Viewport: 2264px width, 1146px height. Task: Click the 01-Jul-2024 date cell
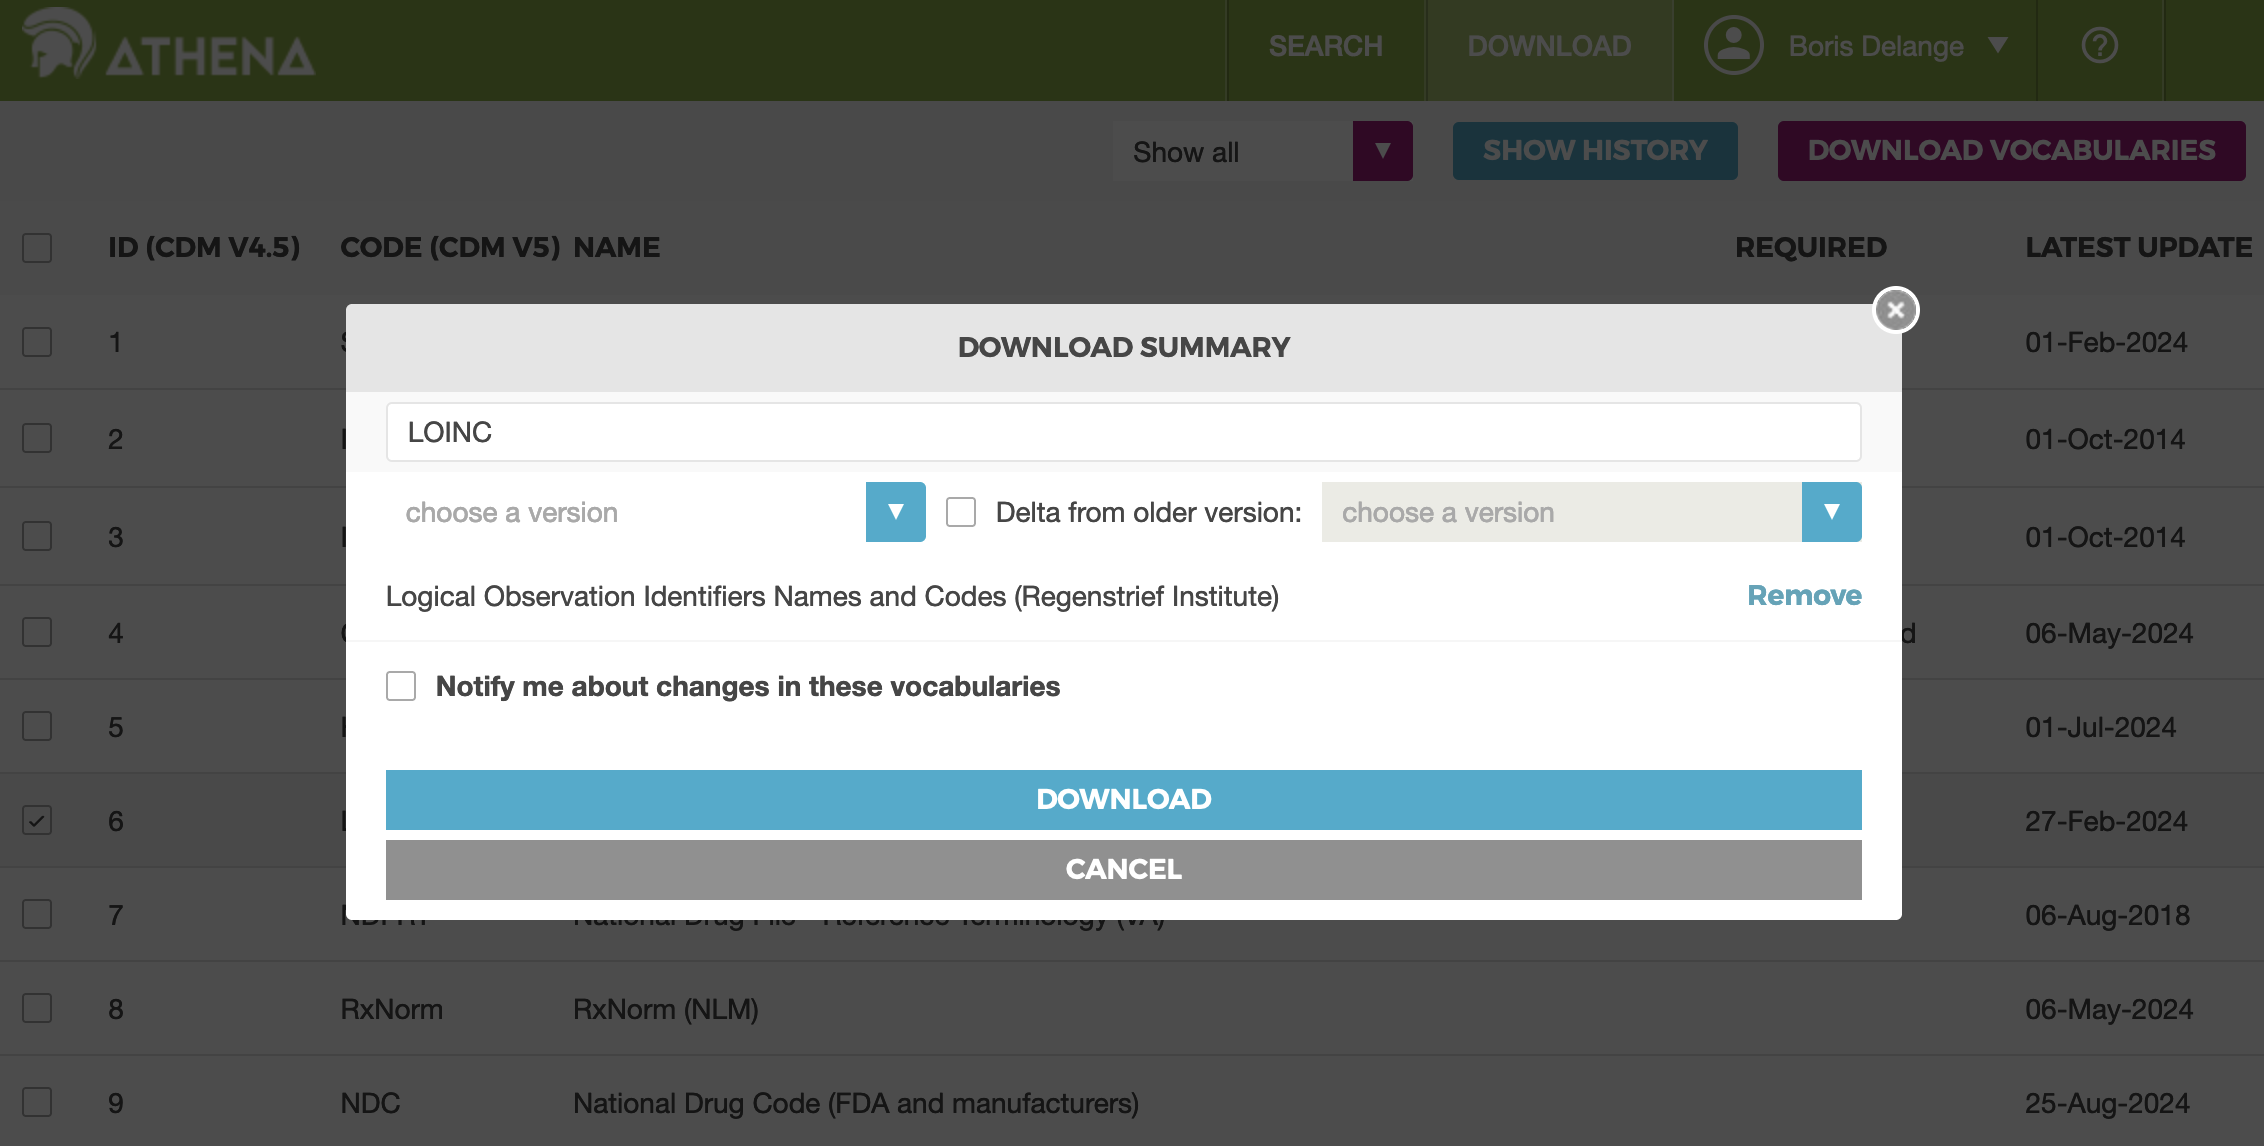[2100, 727]
